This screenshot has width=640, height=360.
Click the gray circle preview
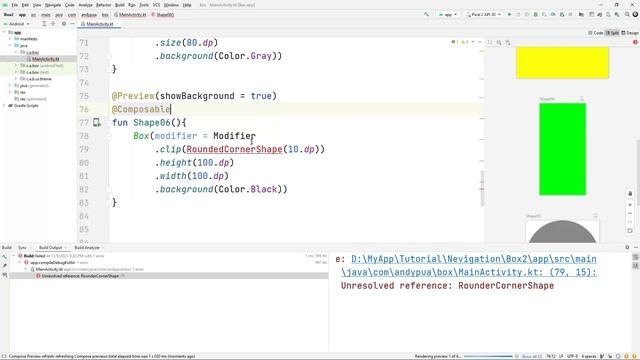pos(562,231)
